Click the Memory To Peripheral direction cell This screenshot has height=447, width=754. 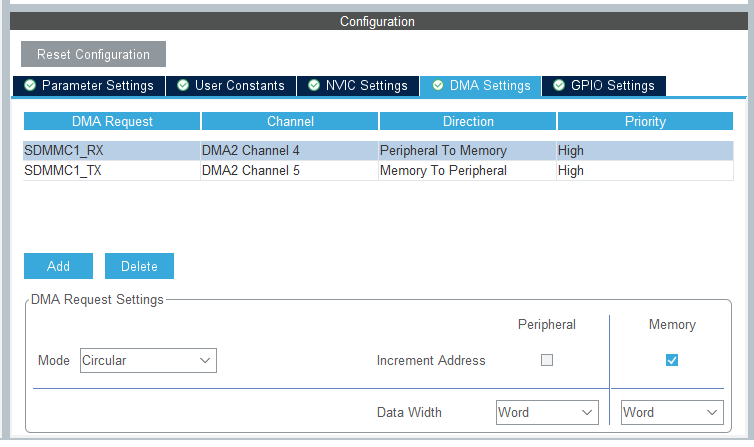[x=467, y=171]
